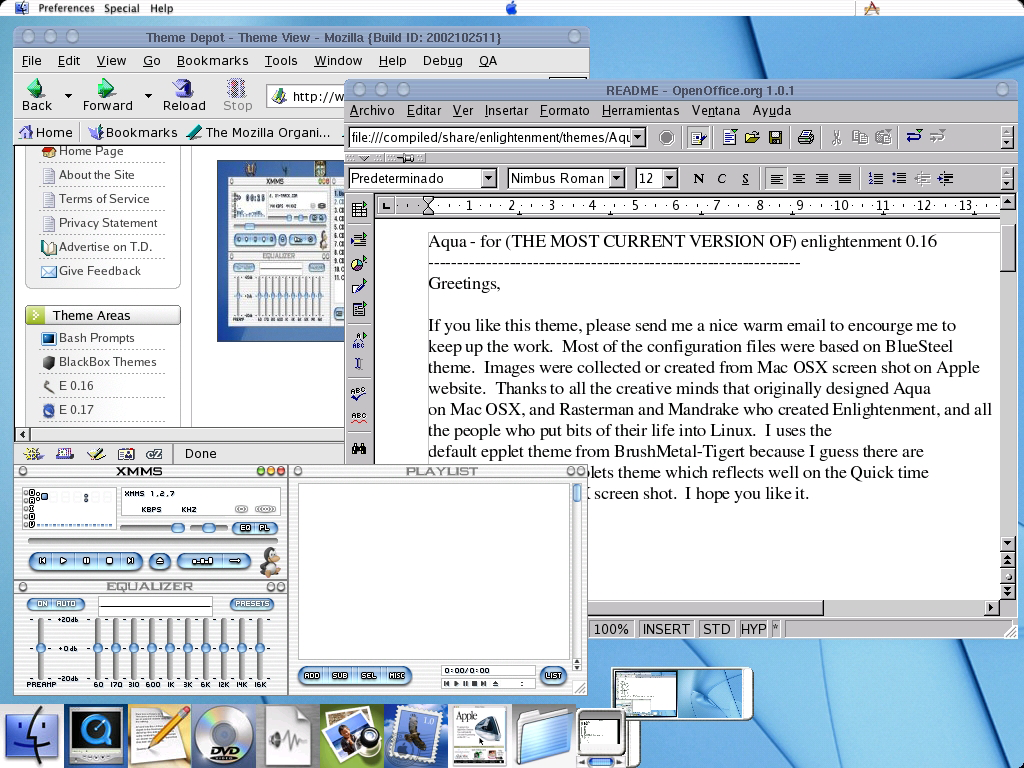Click the XMMS next track button

131,560
